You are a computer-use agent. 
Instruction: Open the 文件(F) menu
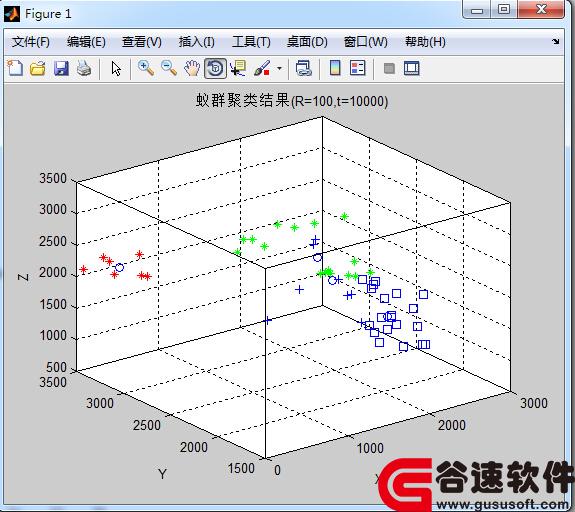pos(31,42)
